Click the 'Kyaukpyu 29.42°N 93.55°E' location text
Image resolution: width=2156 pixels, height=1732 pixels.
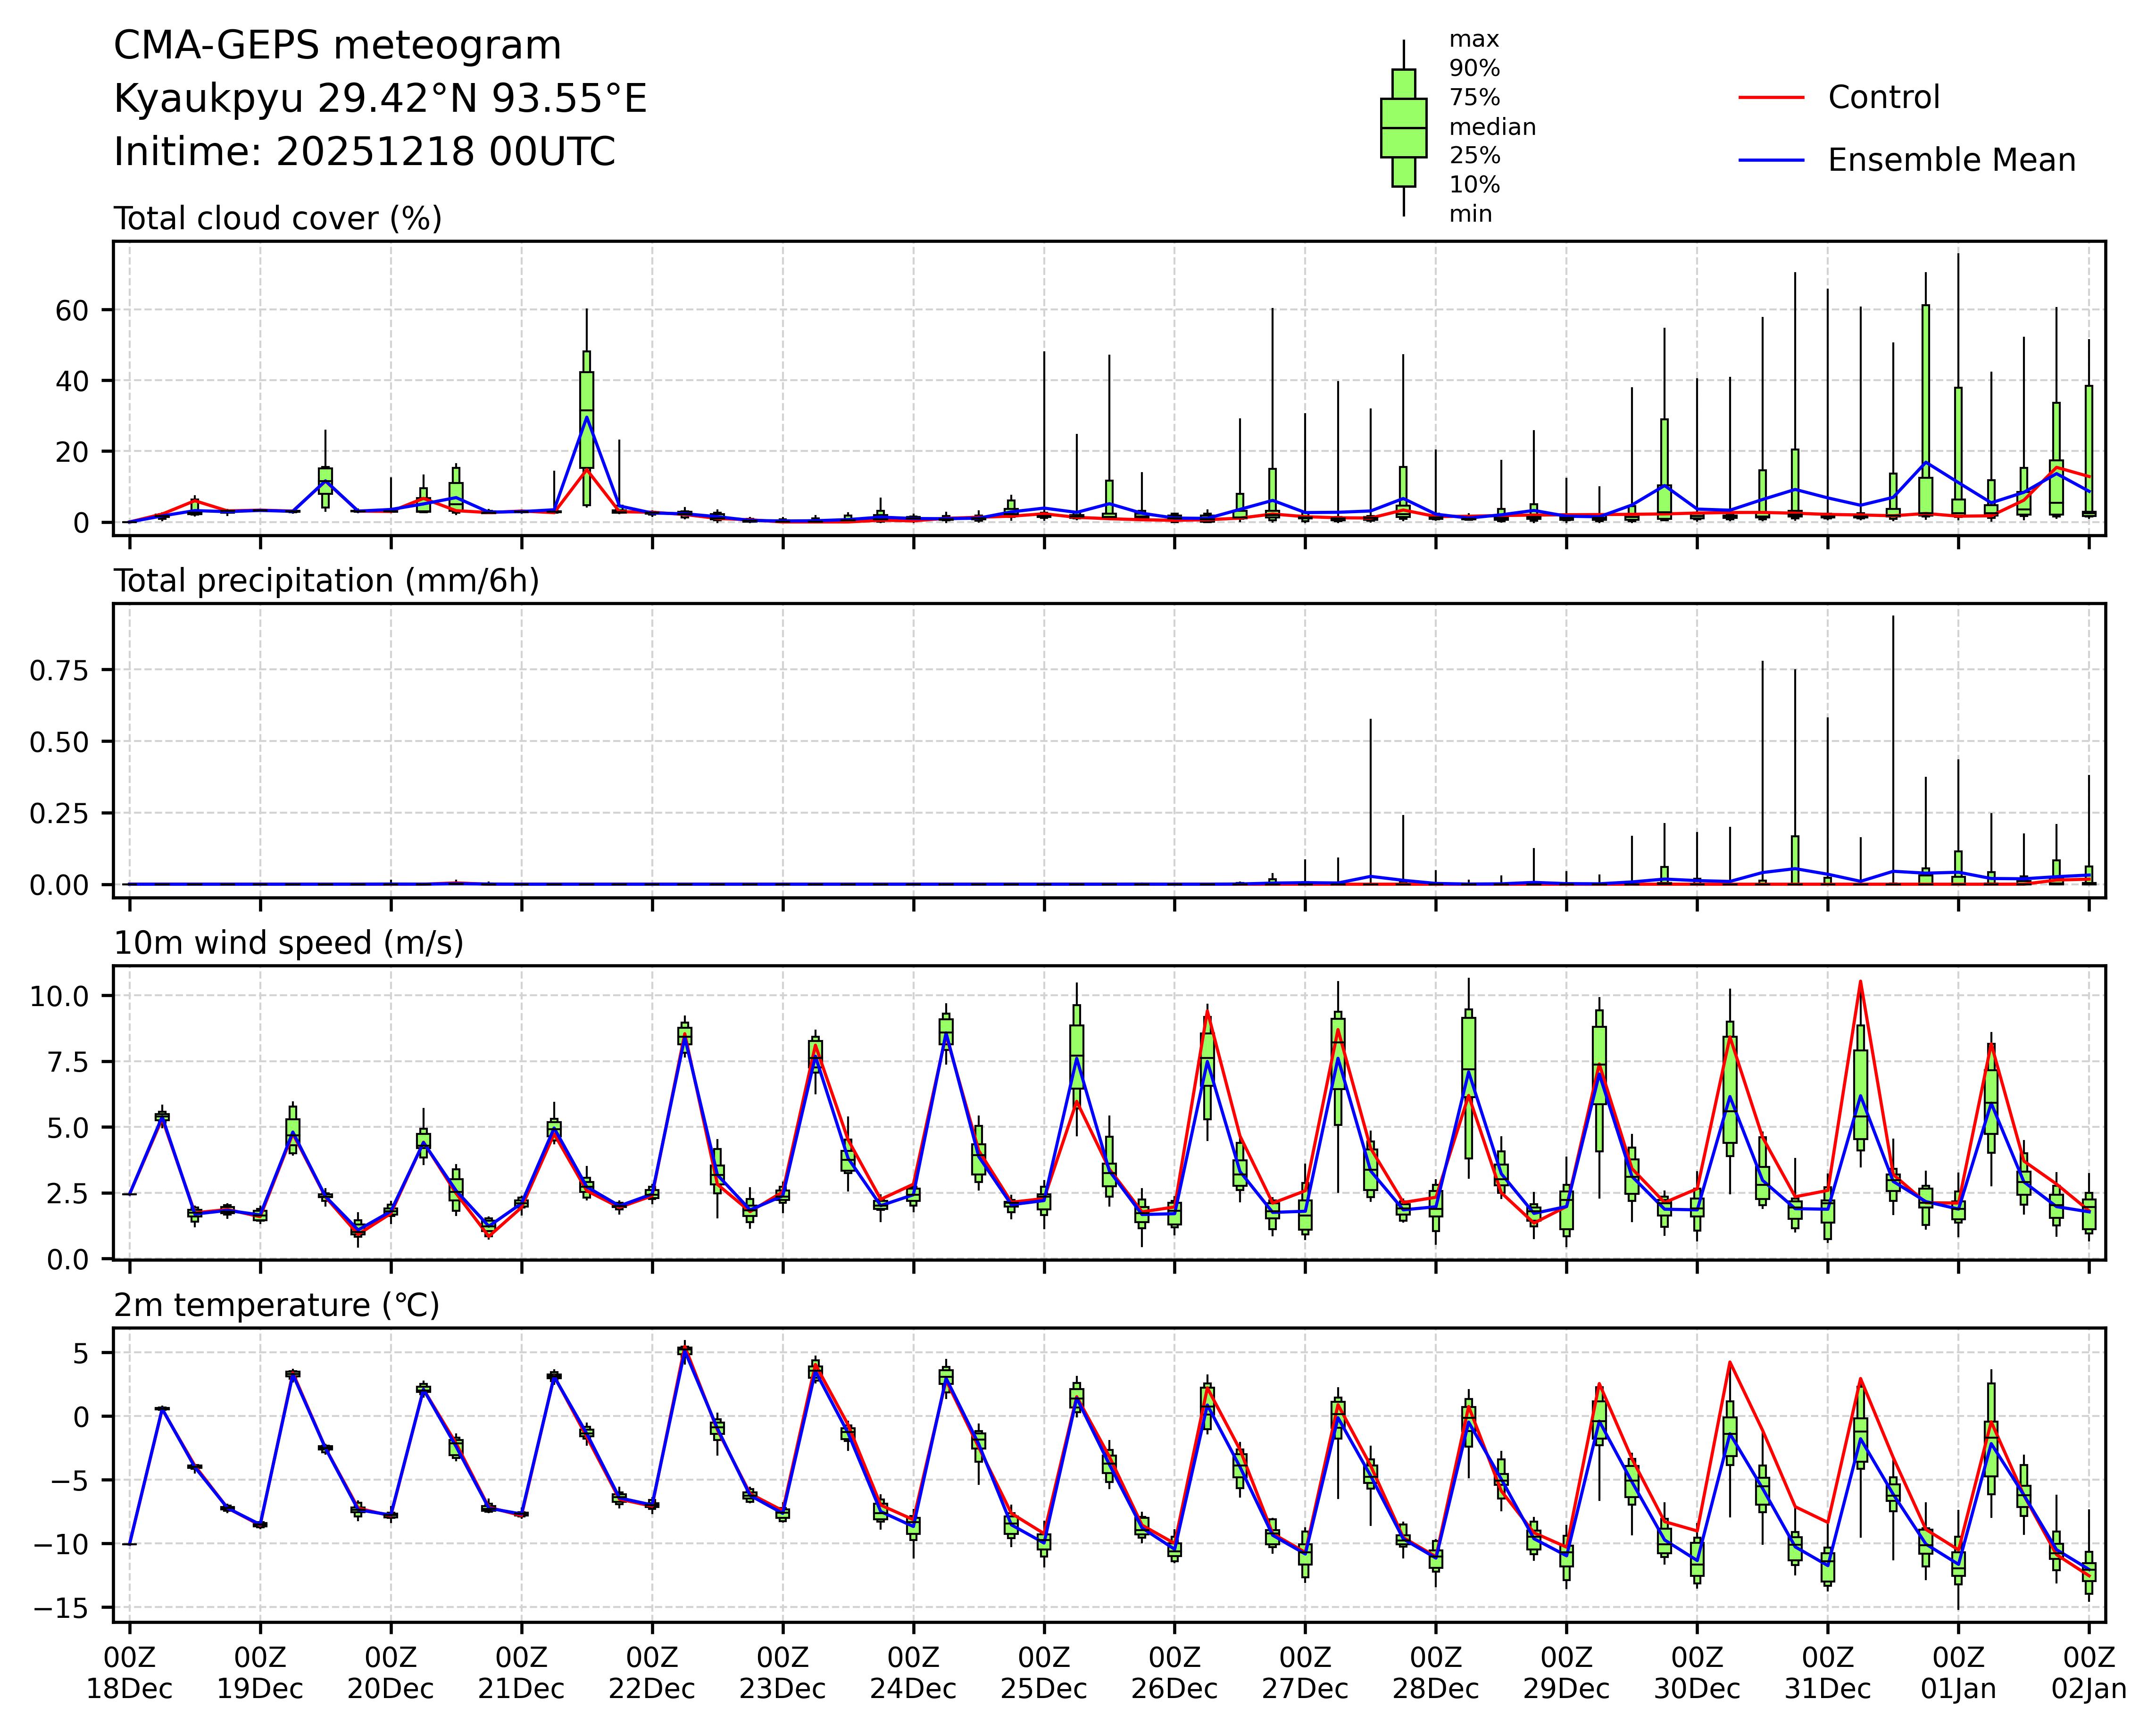click(x=380, y=99)
